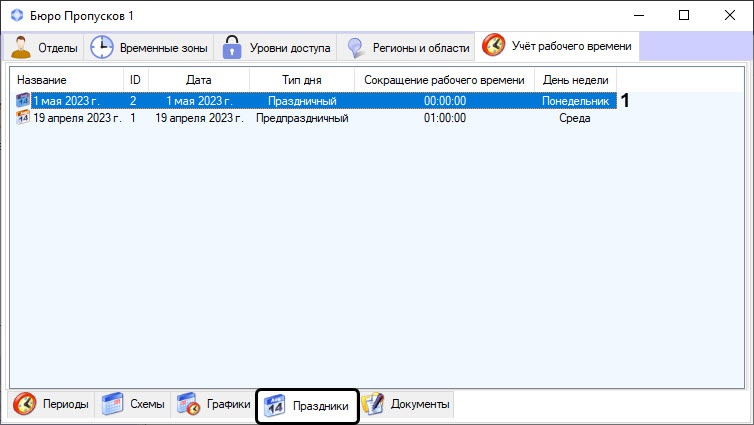Click the padlock icon for Уровни доступа

pos(231,47)
